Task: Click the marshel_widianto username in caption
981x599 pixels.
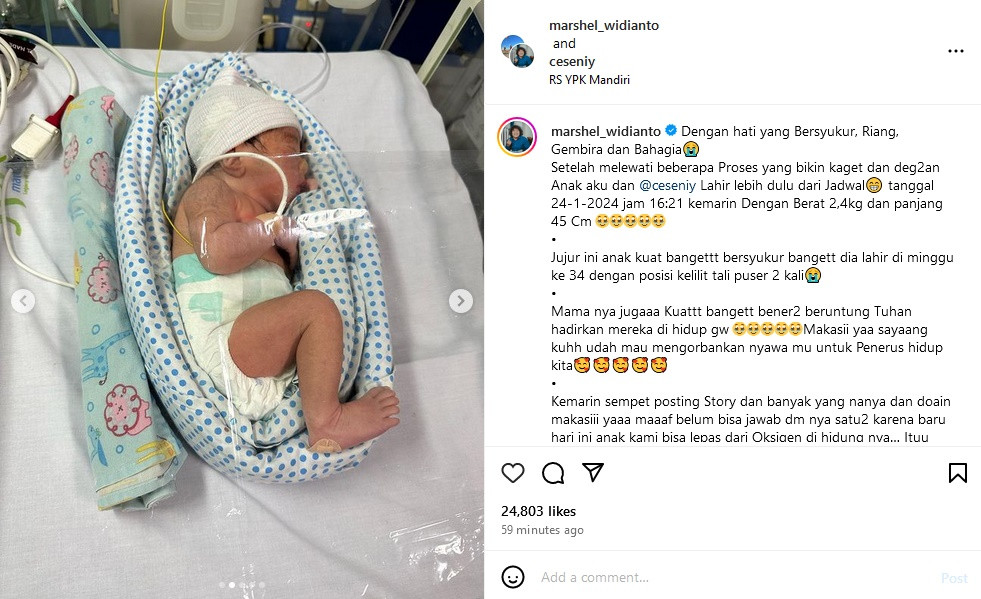Action: tap(606, 131)
